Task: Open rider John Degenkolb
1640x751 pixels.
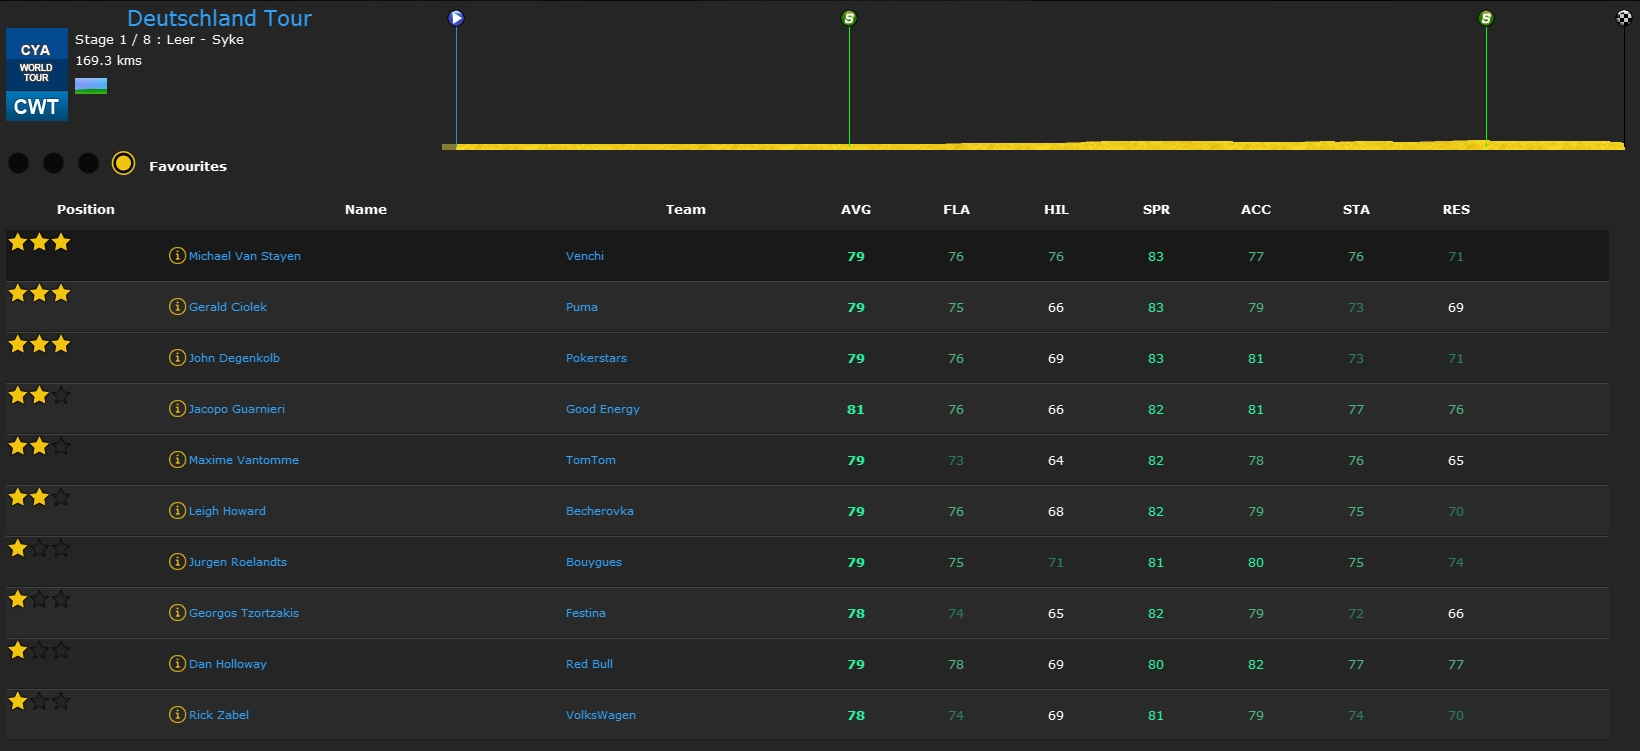Action: click(x=234, y=358)
